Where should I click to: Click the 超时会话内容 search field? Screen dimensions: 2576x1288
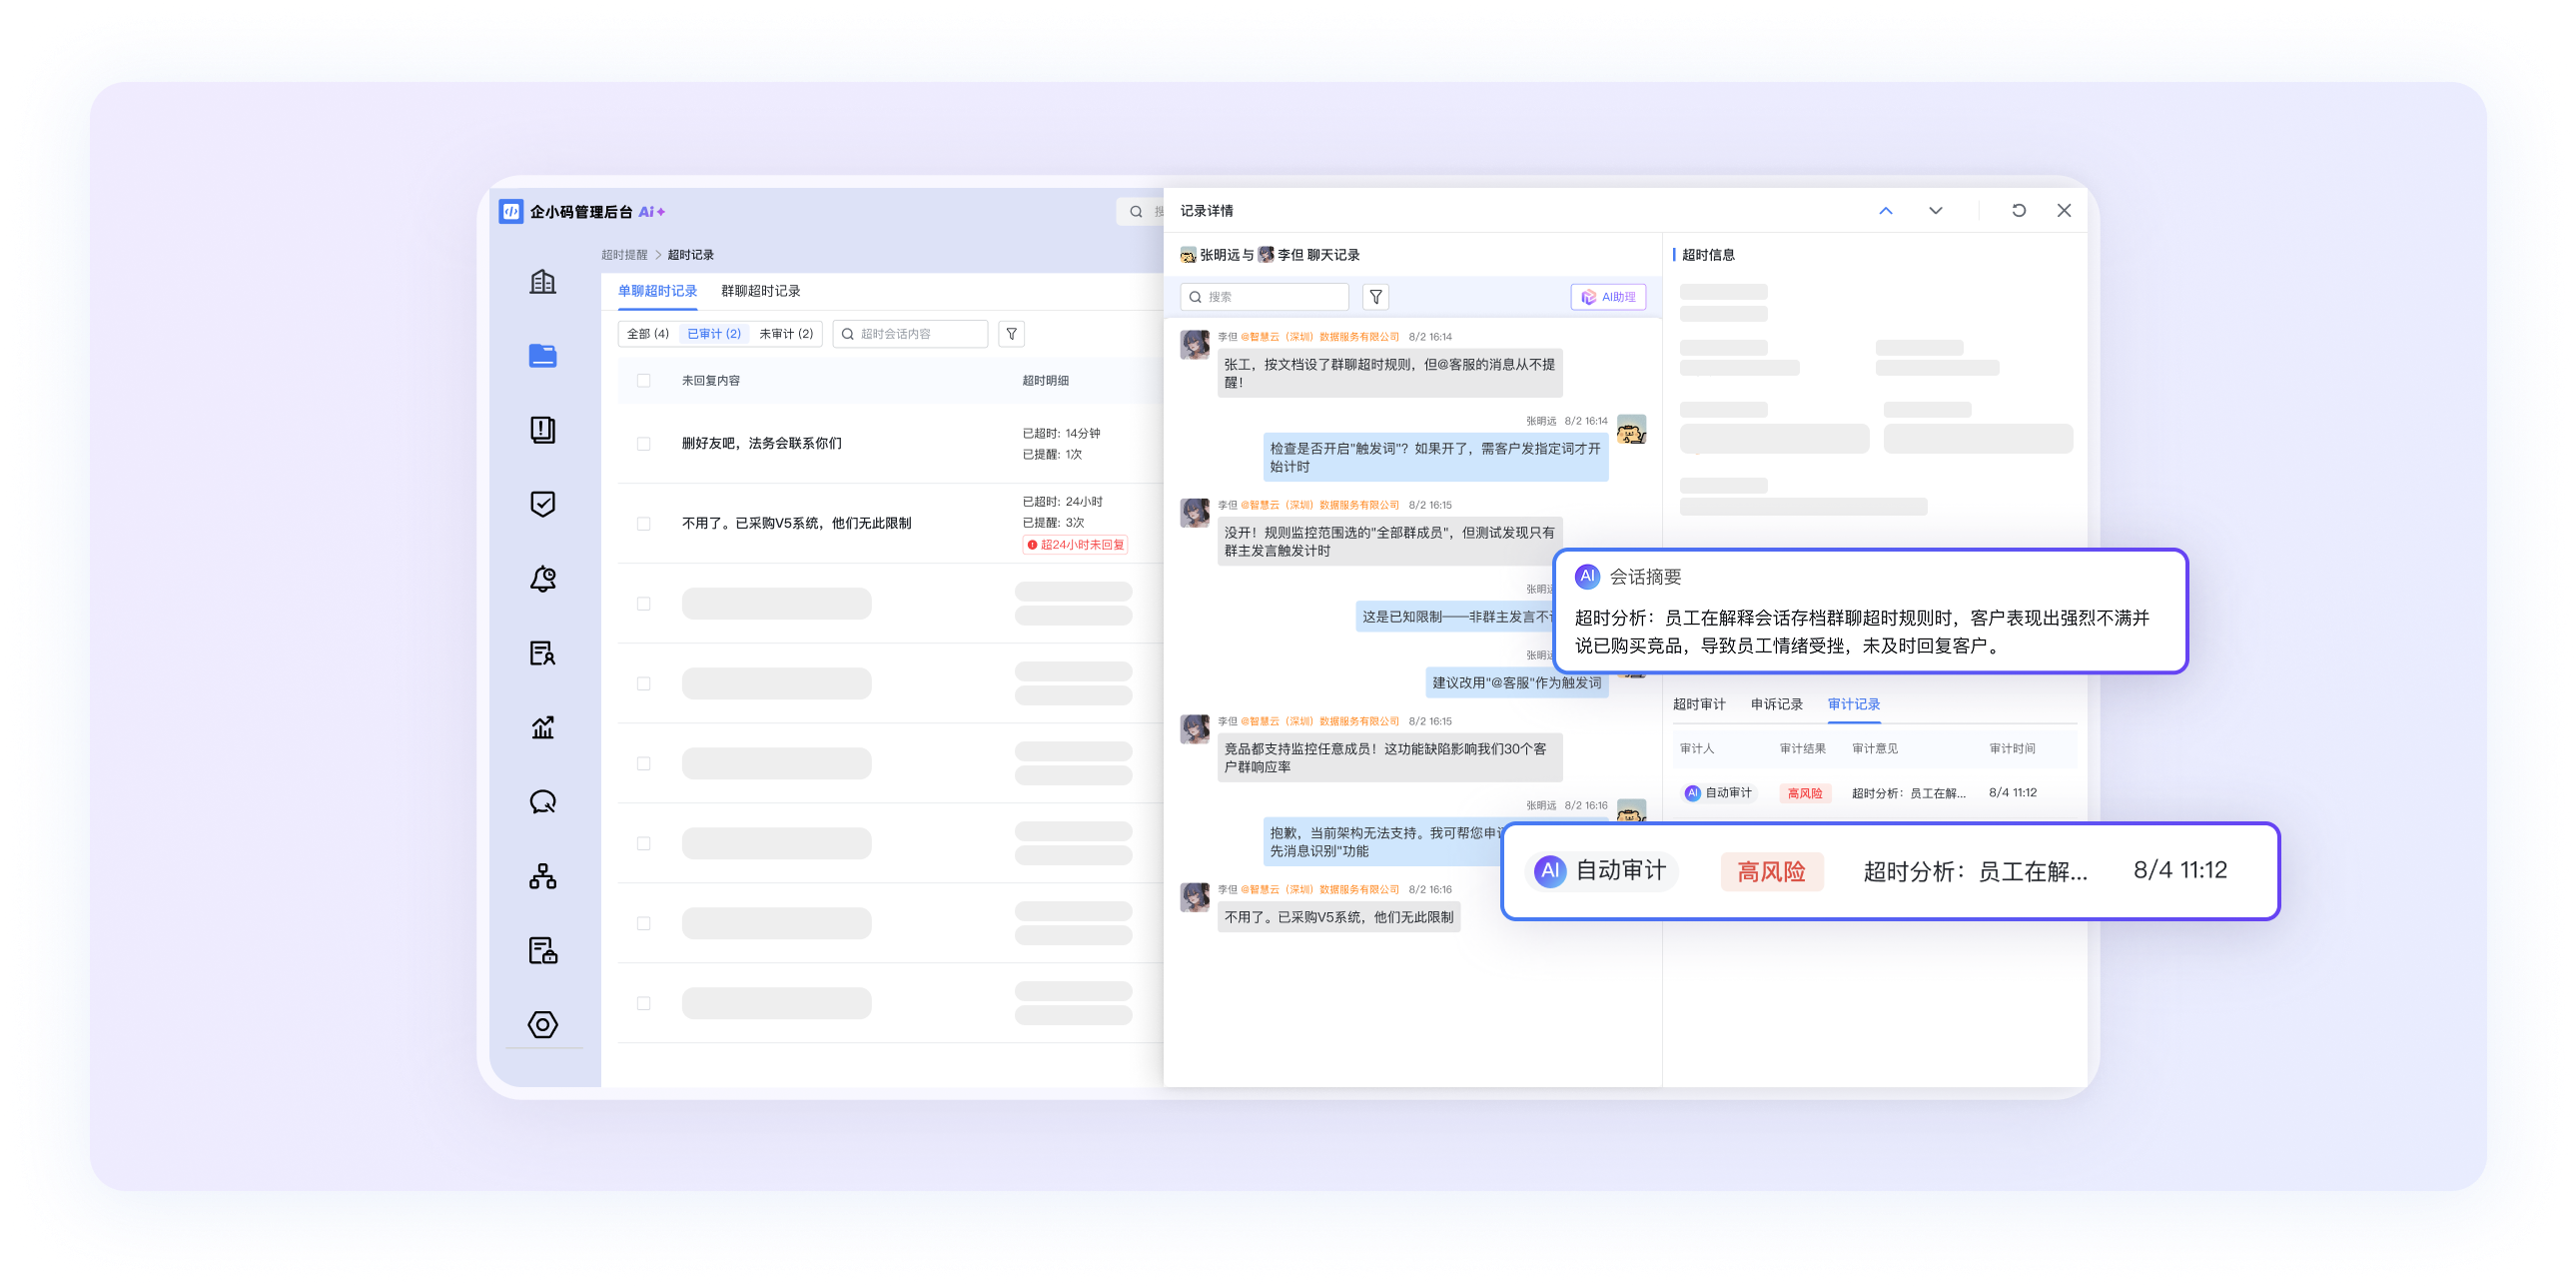coord(917,334)
